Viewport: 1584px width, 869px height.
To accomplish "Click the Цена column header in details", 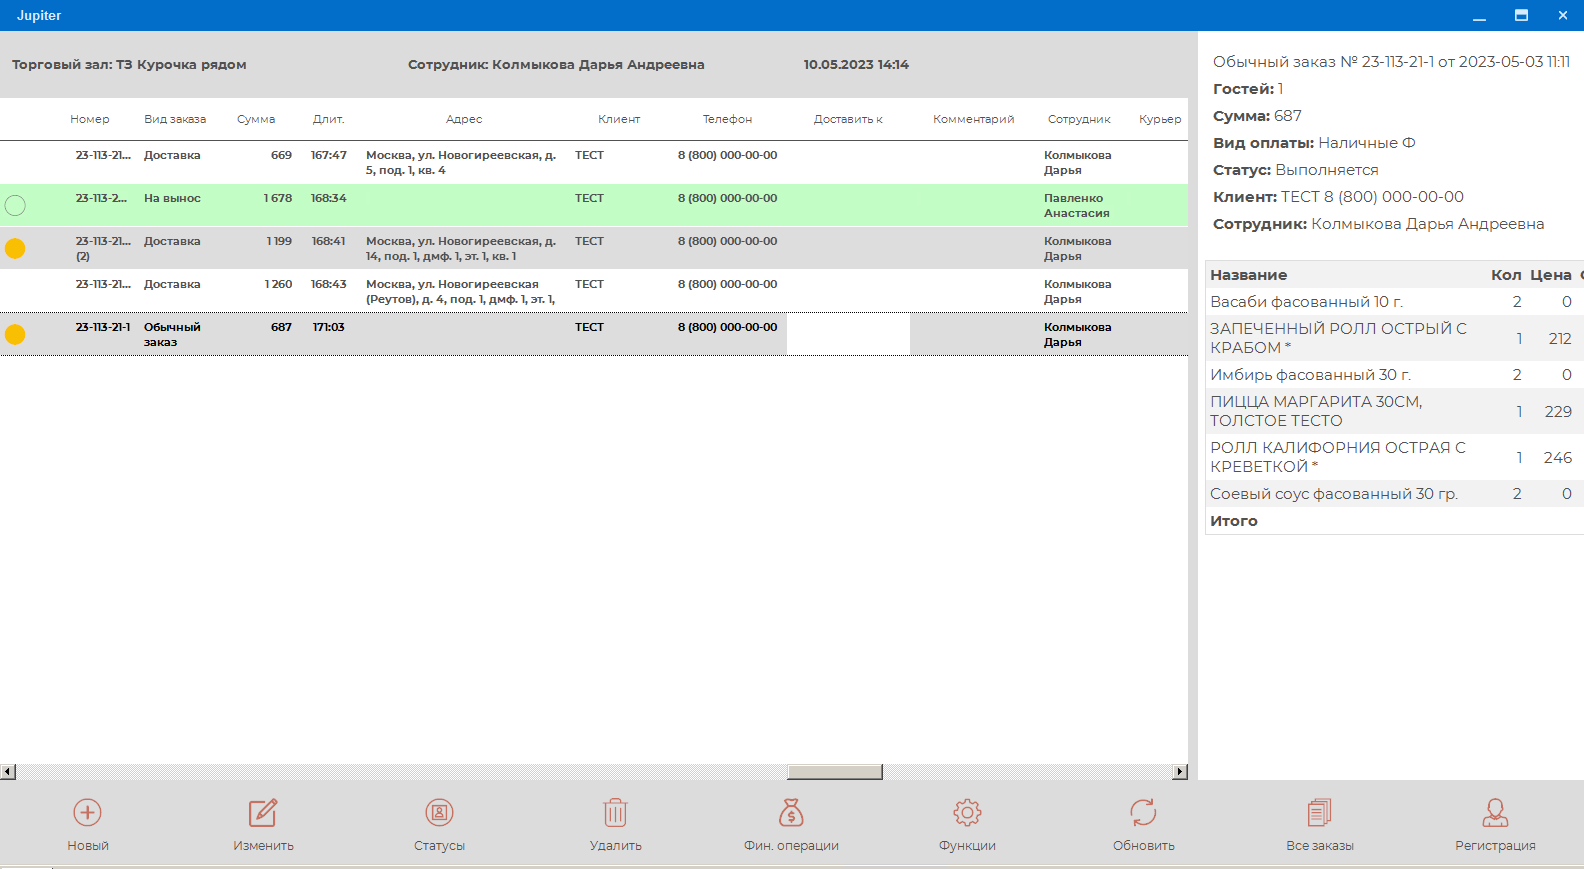I will pos(1550,275).
